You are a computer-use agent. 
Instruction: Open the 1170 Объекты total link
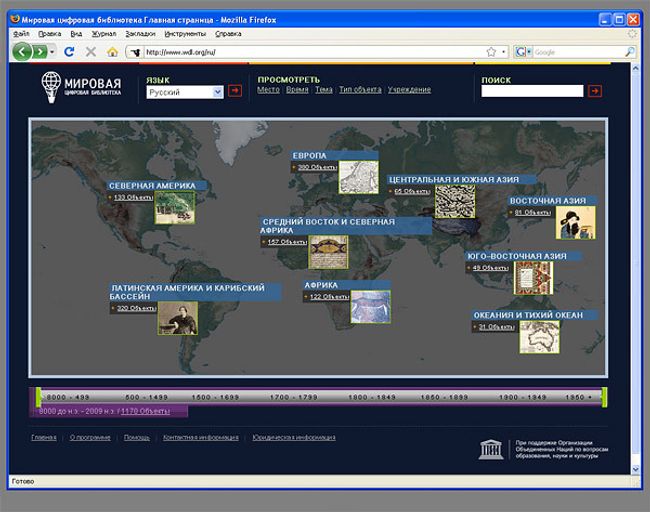(x=146, y=411)
